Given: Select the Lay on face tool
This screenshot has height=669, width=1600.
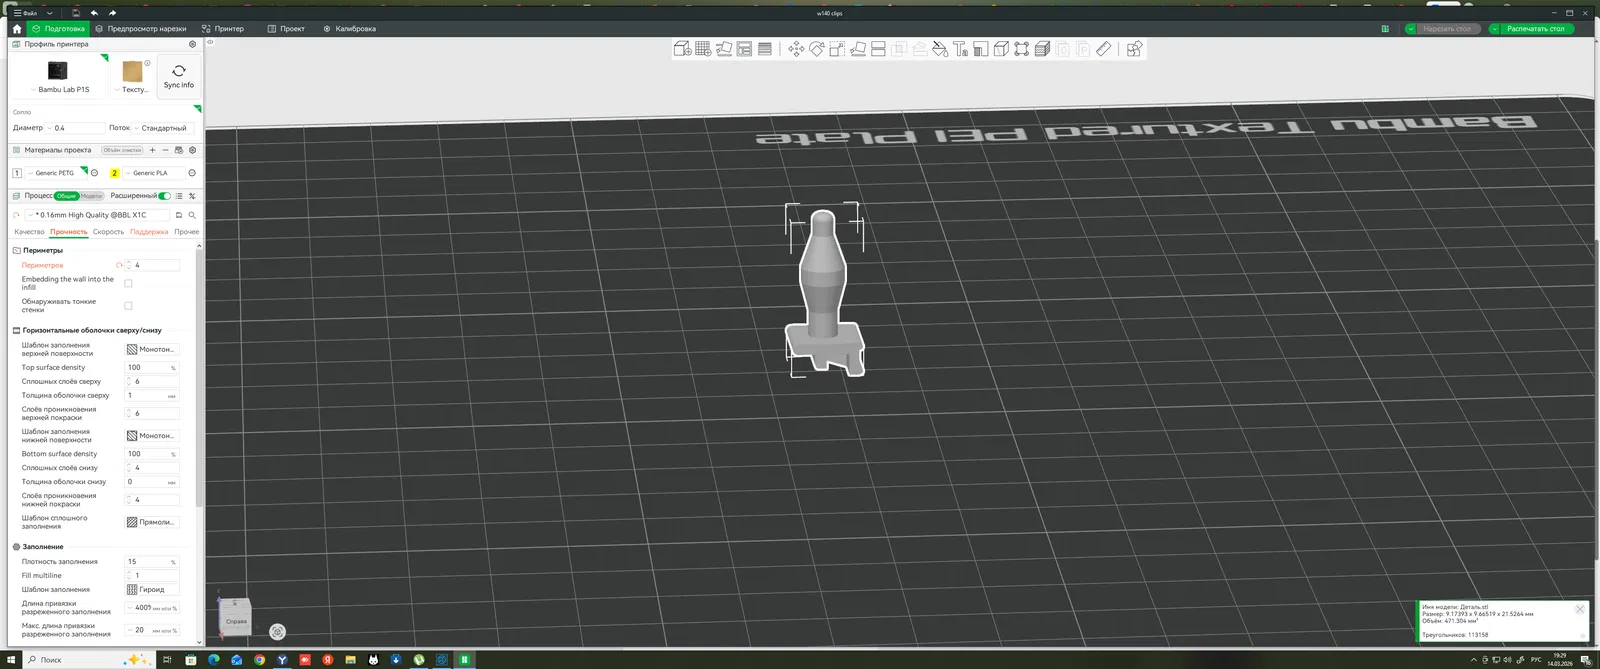Looking at the screenshot, I should 858,48.
